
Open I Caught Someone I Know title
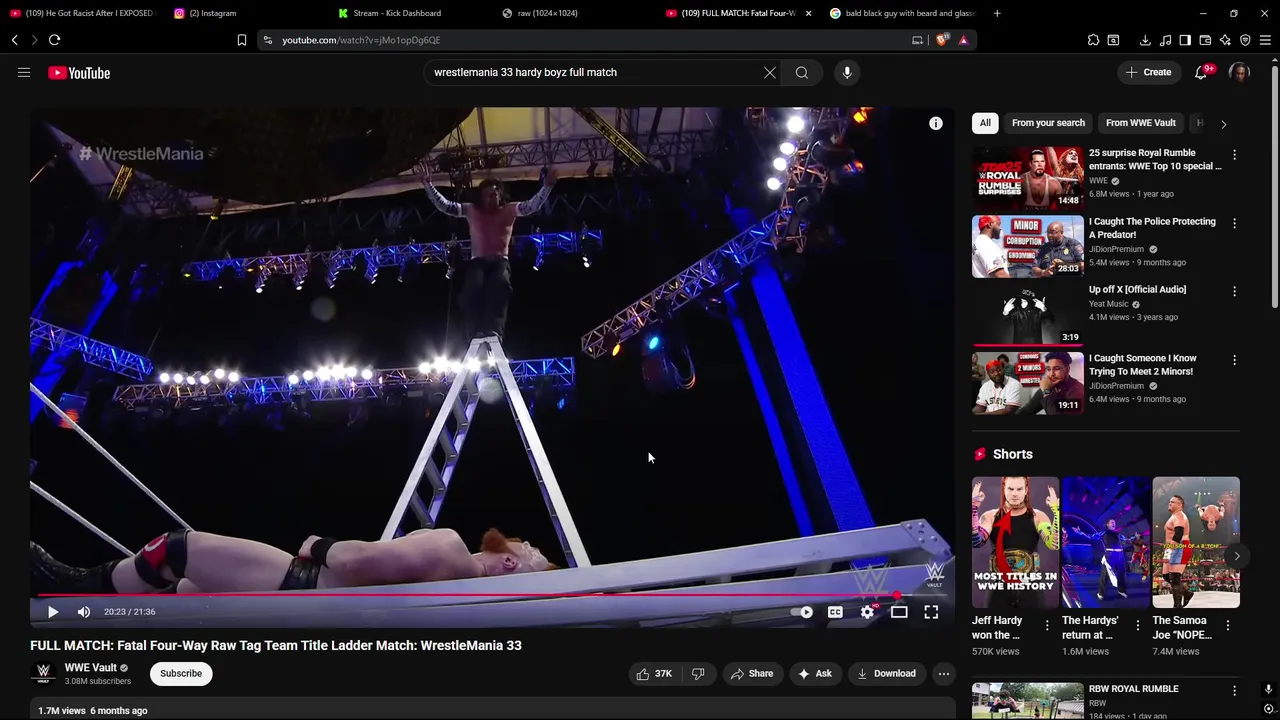(x=1142, y=365)
